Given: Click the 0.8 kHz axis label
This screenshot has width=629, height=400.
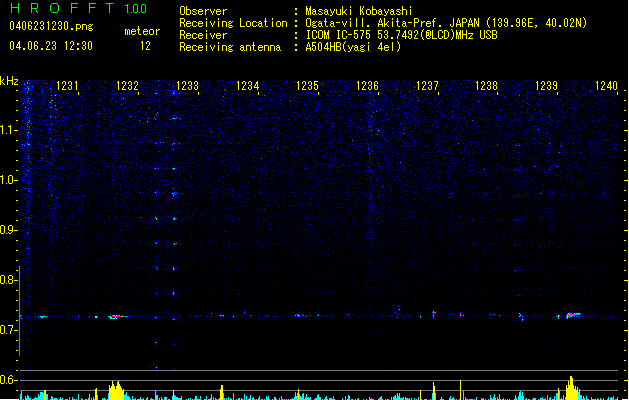Looking at the screenshot, I should click(x=9, y=280).
